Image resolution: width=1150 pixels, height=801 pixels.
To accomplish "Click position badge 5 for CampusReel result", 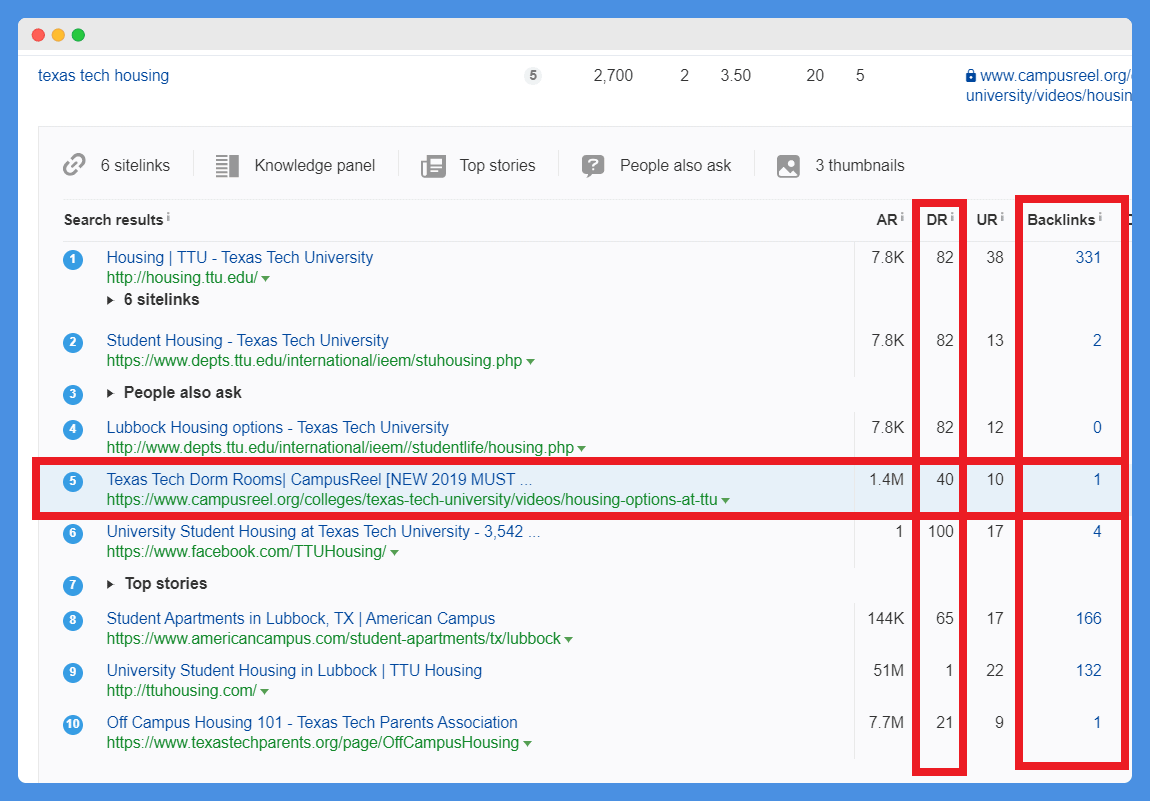I will (x=73, y=482).
